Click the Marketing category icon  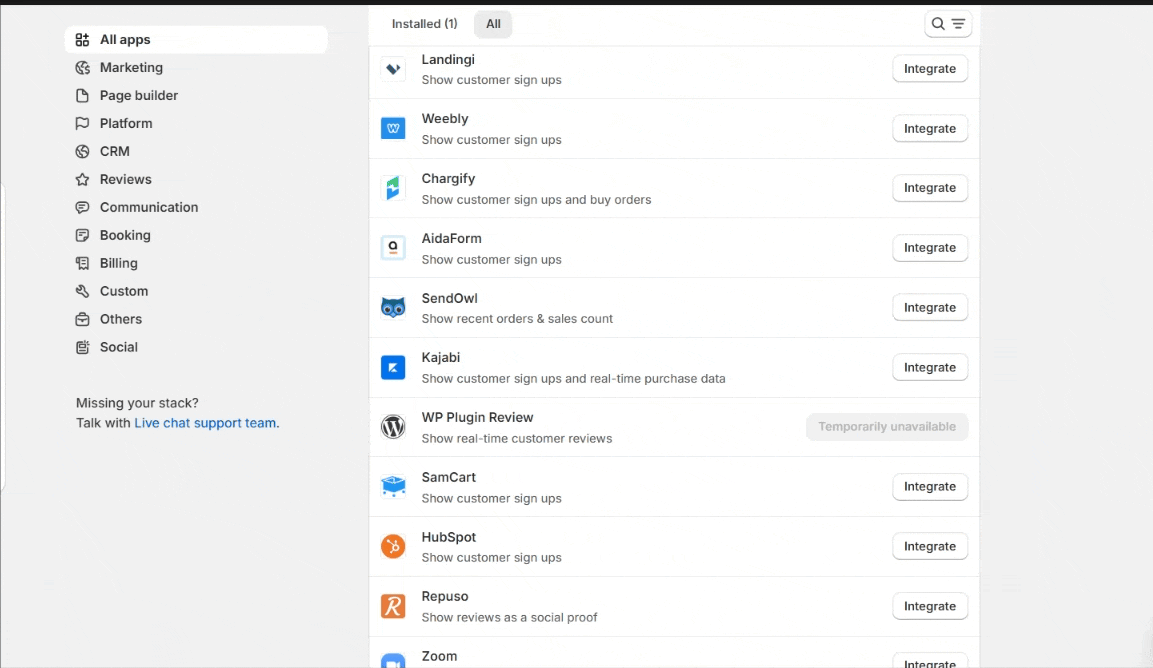tap(82, 68)
